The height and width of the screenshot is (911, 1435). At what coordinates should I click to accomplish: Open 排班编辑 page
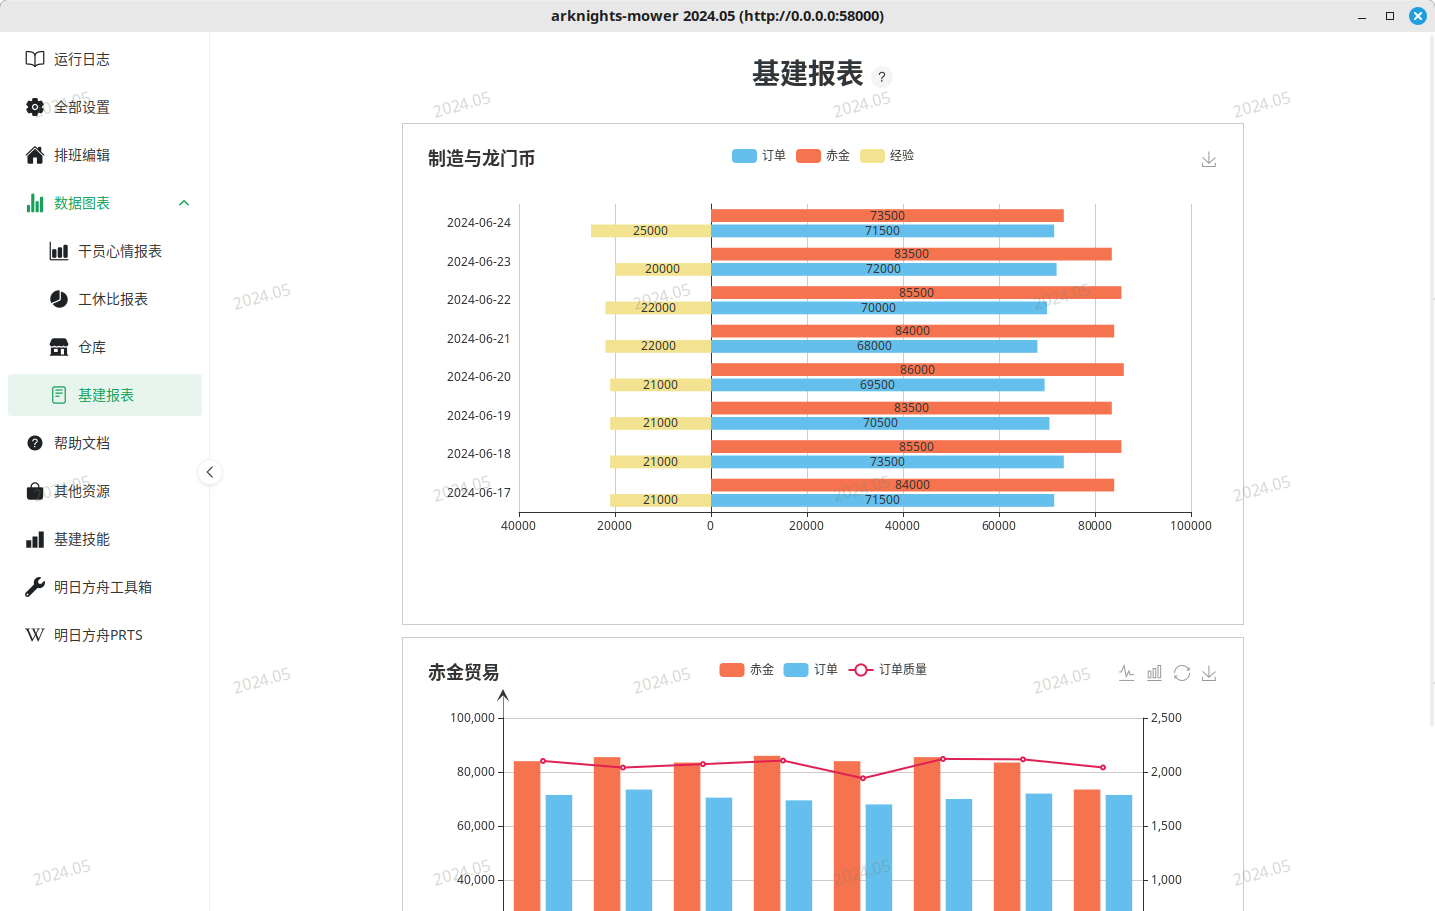(105, 155)
